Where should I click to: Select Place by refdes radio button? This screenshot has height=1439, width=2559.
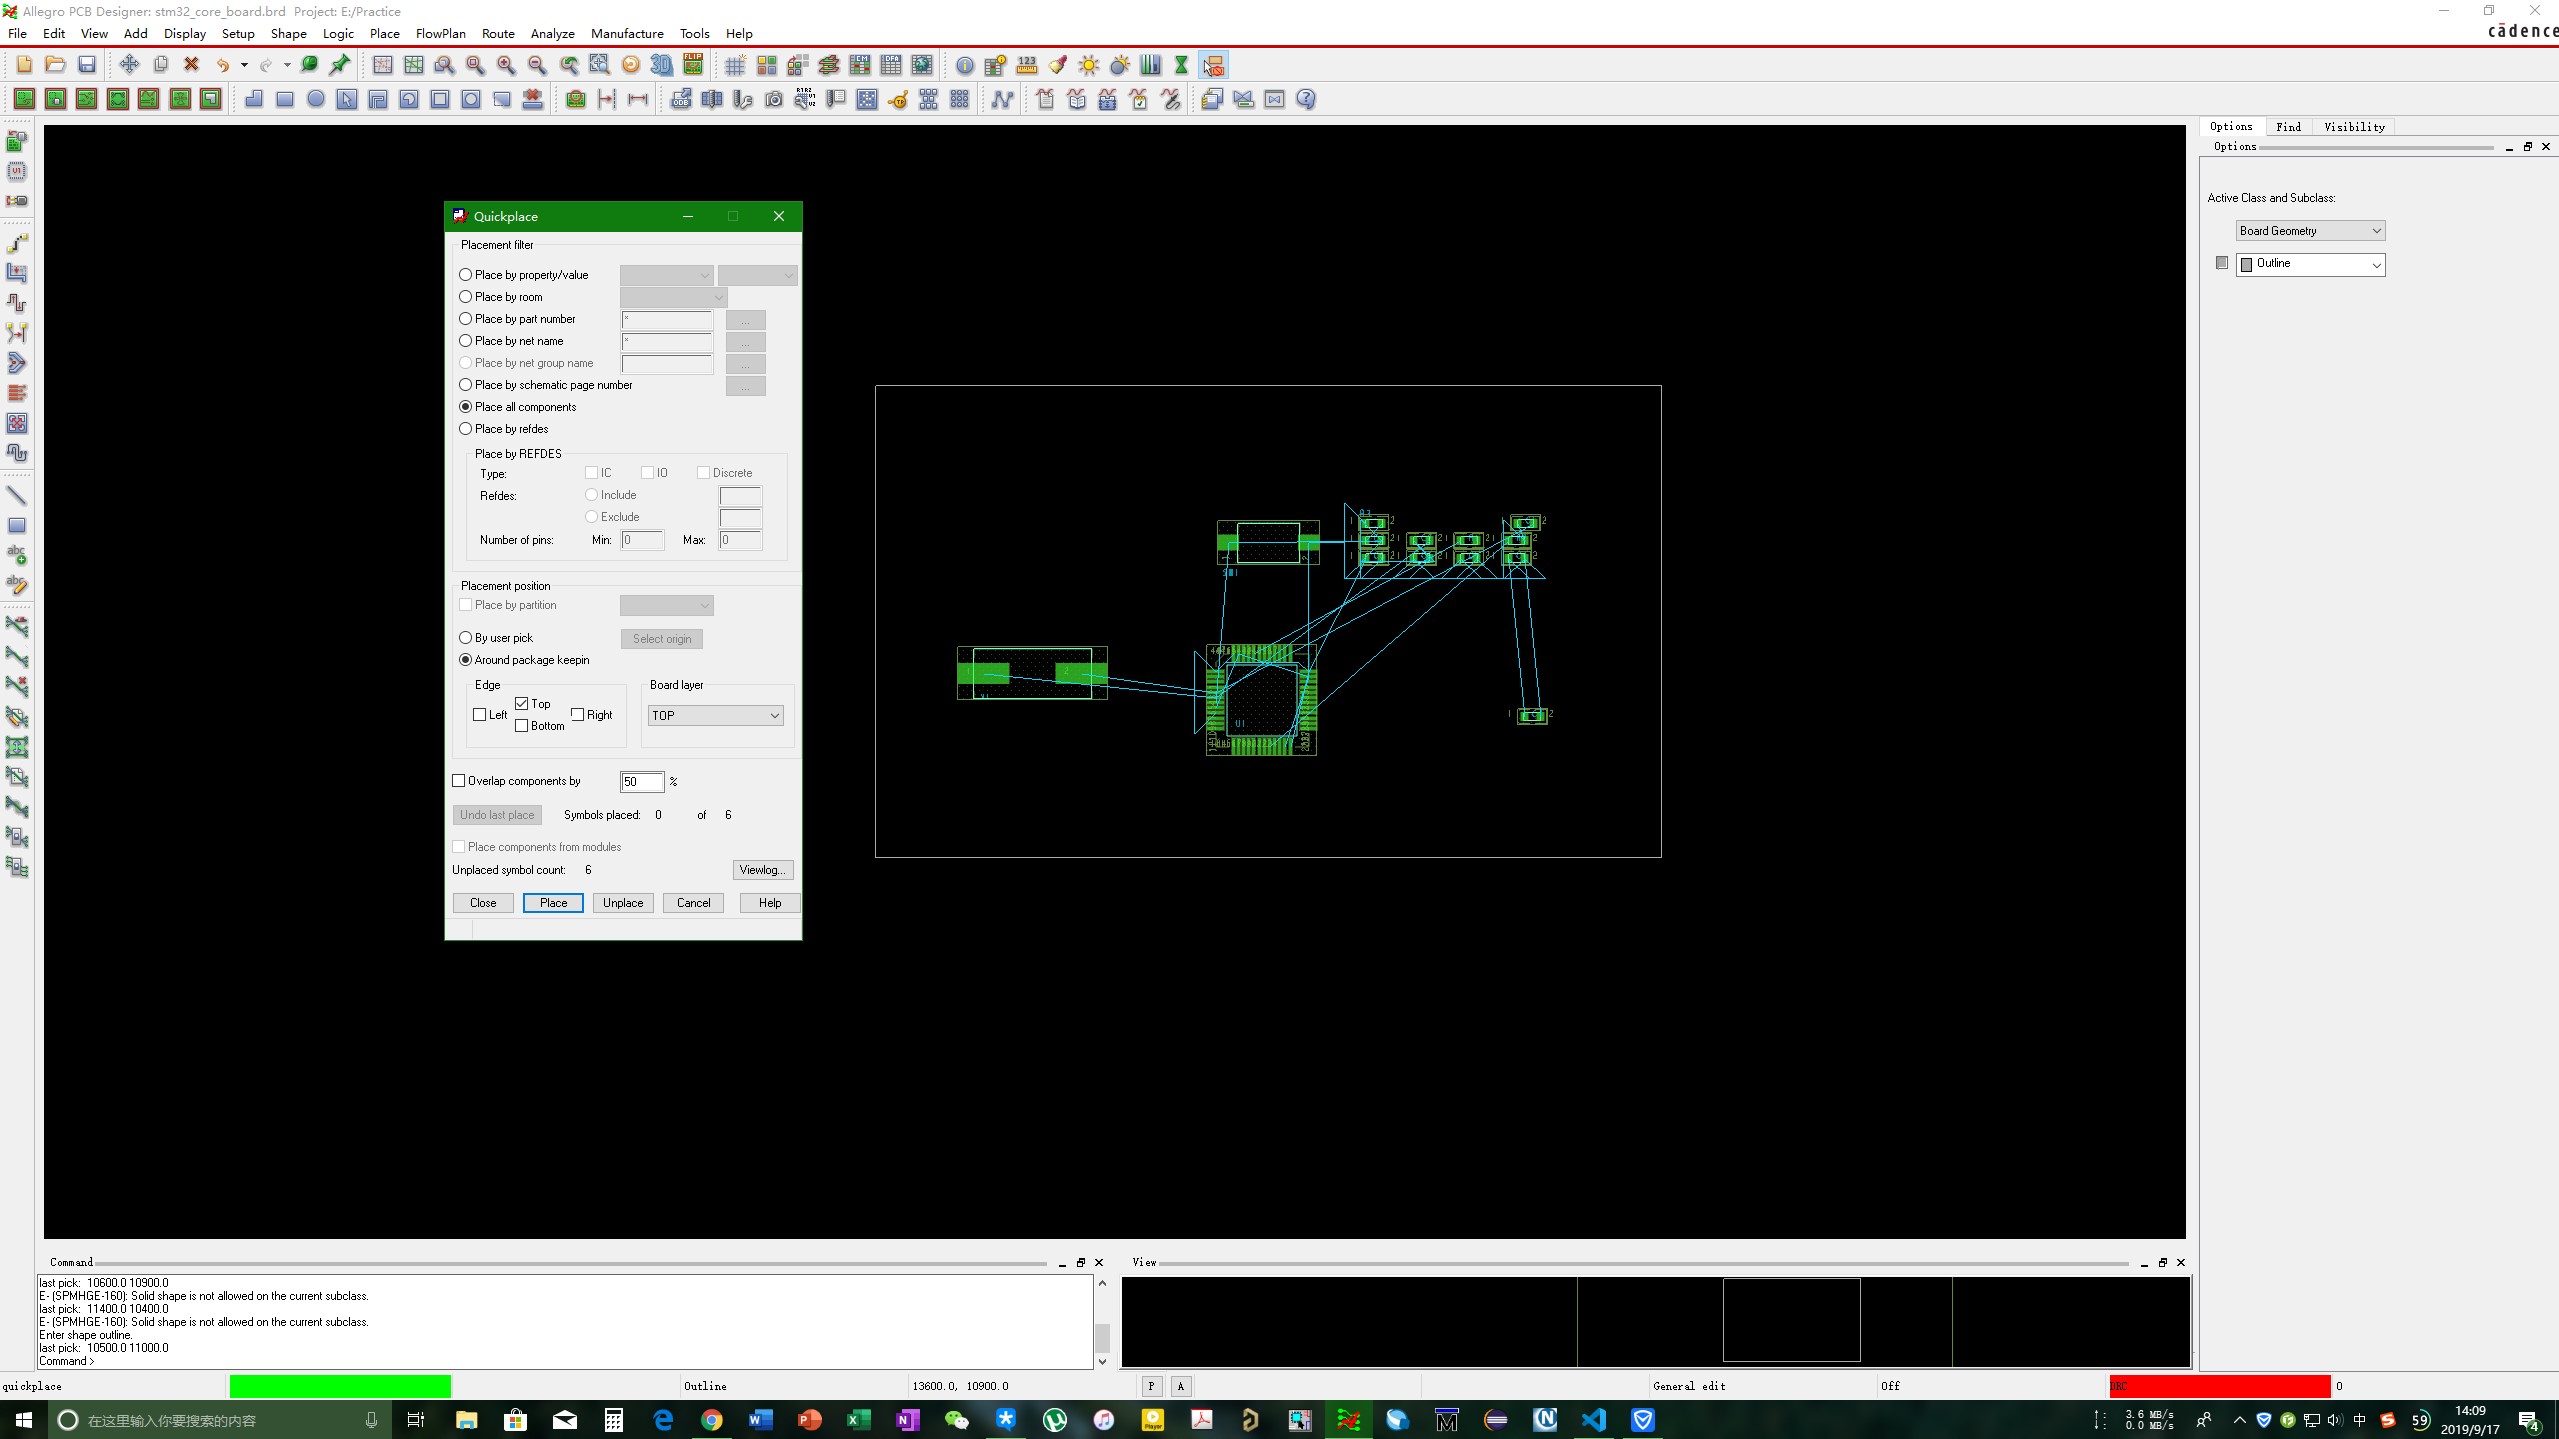coord(466,429)
